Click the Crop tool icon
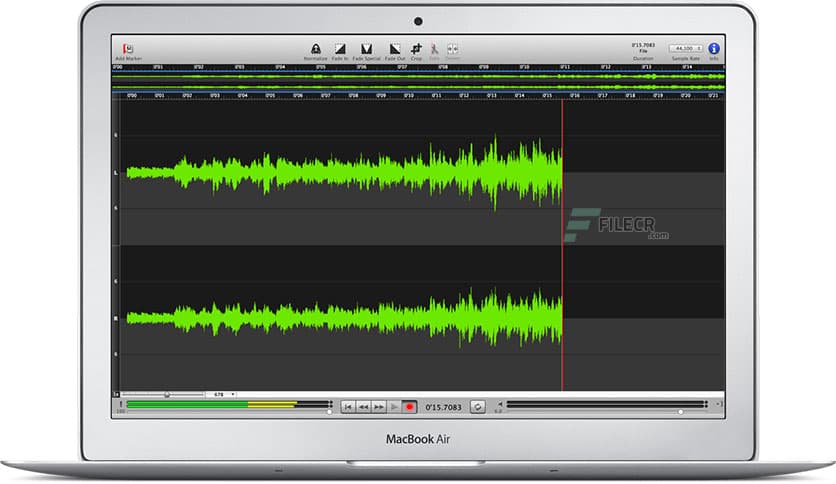836x484 pixels. click(x=416, y=49)
